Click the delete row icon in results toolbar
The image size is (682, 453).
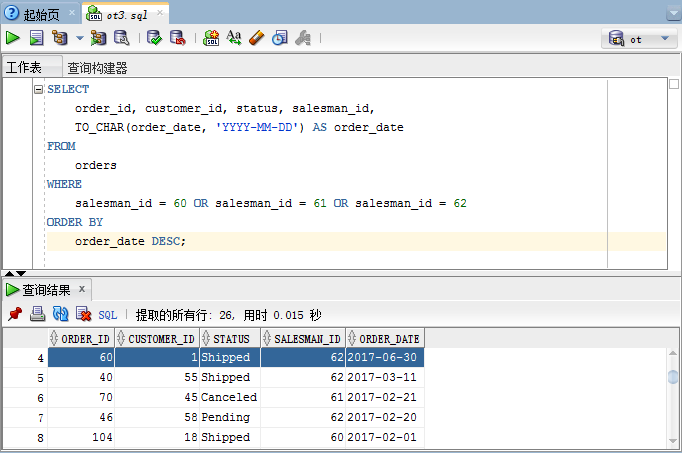point(83,314)
